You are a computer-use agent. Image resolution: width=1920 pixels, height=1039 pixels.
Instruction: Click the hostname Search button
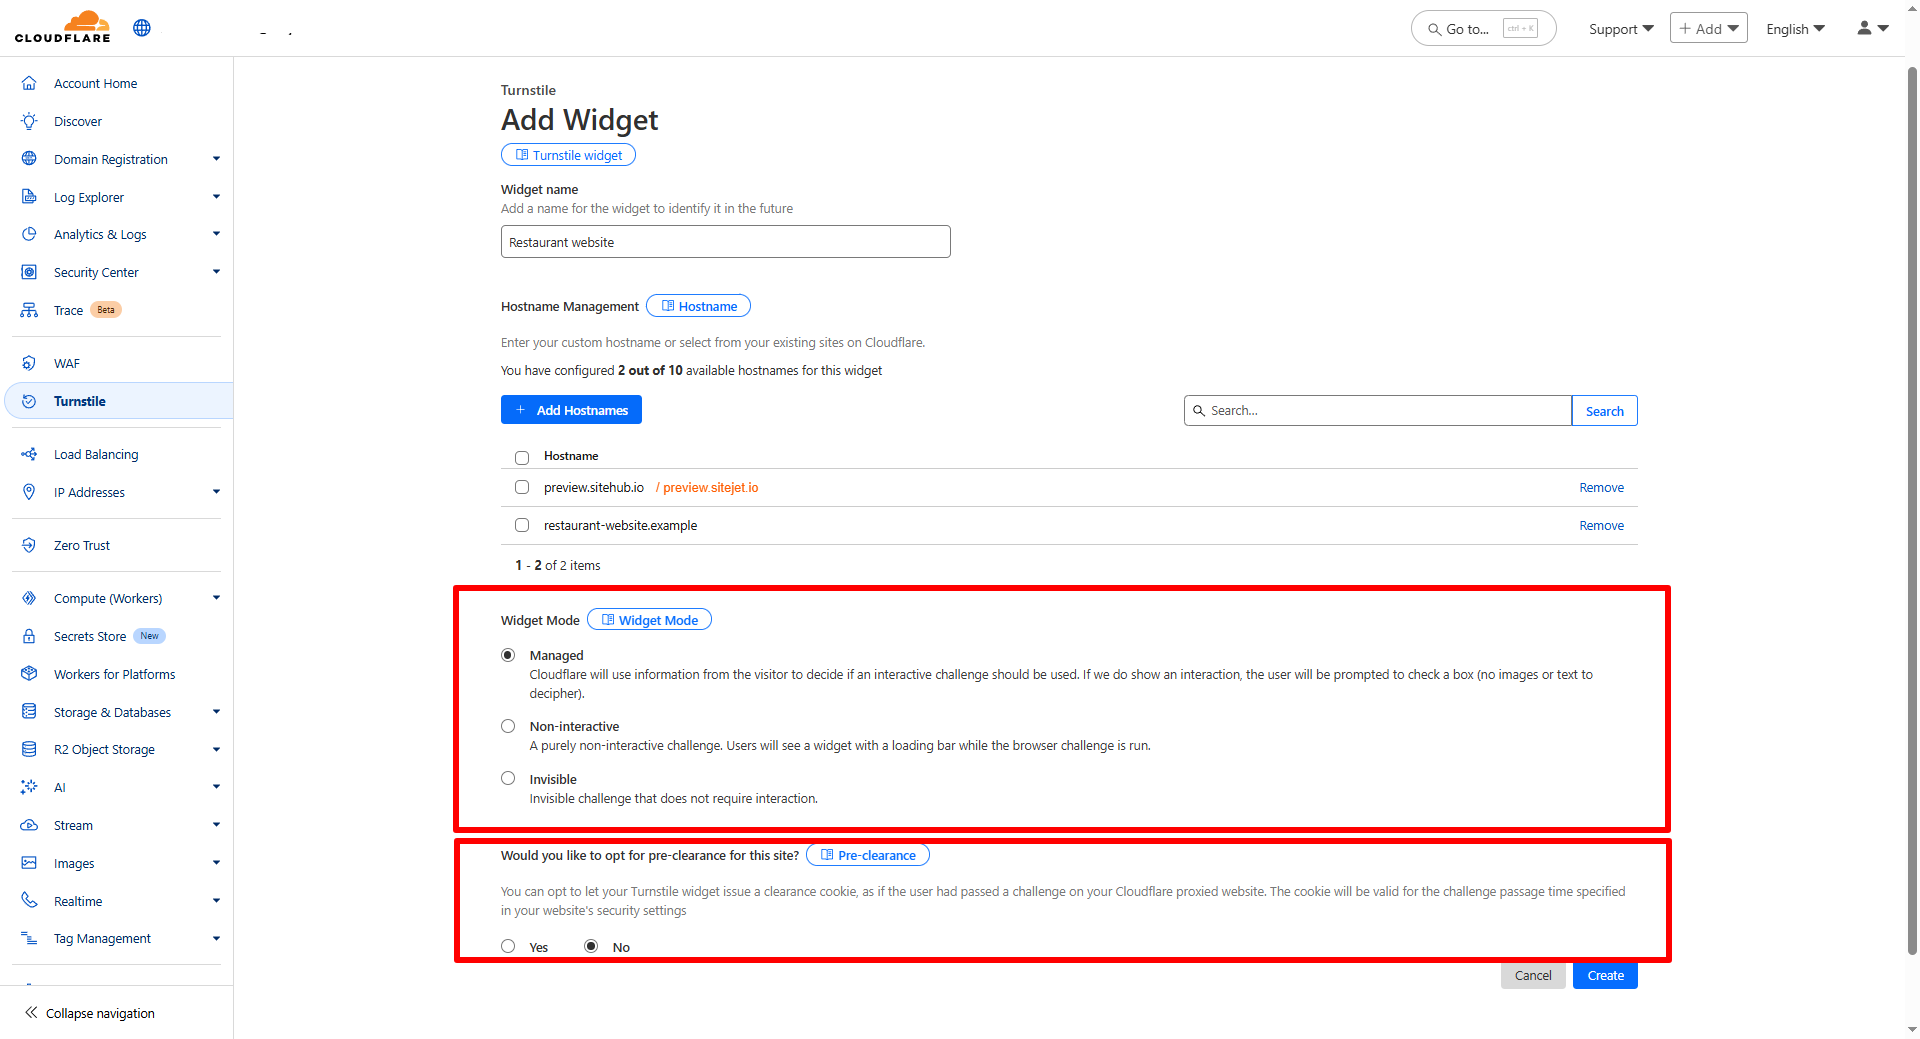[x=1604, y=411]
